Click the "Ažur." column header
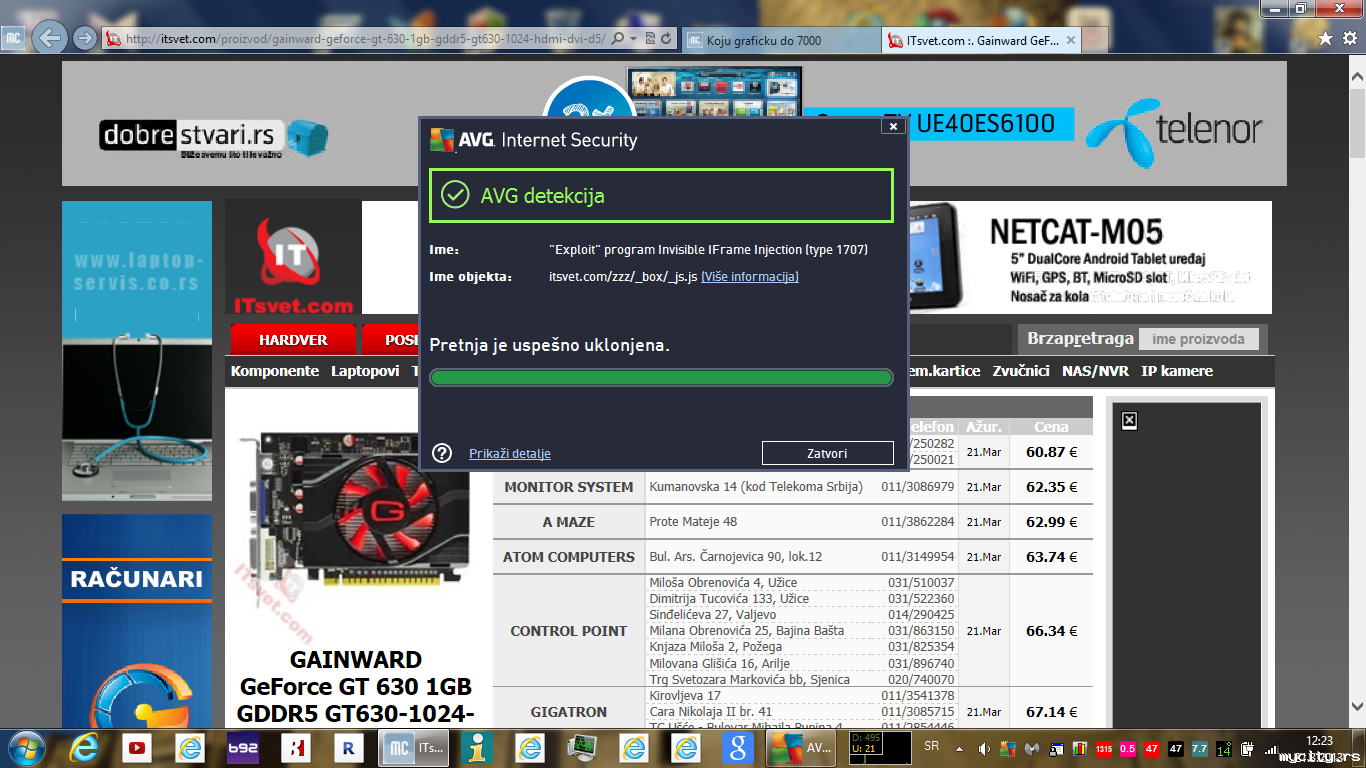 pos(984,427)
